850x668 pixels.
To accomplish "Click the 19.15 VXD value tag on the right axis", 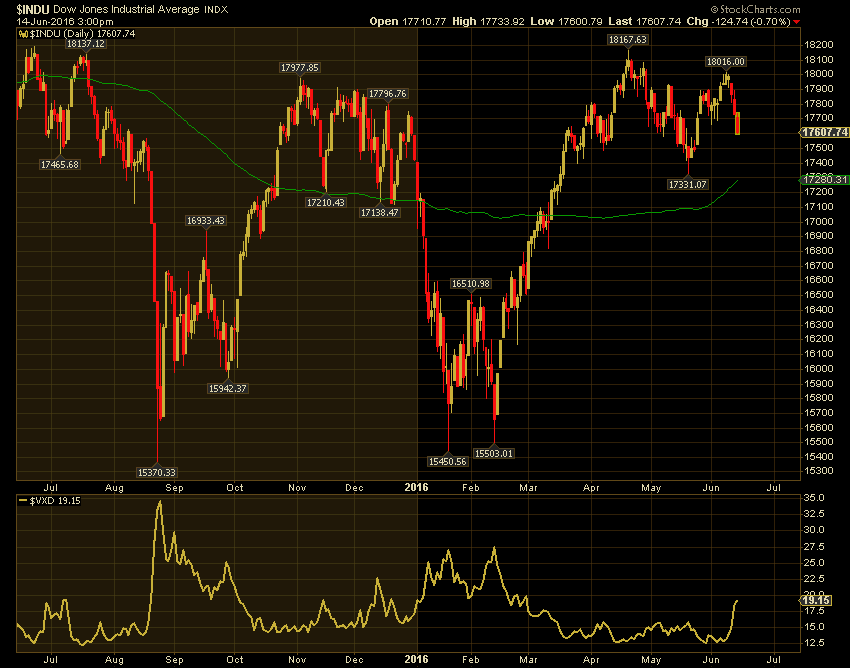I will (x=816, y=600).
